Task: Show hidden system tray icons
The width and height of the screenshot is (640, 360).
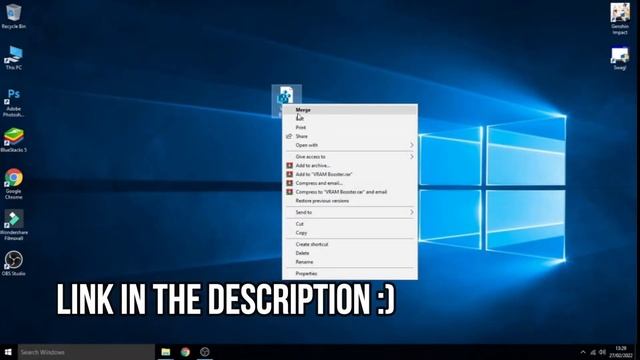Action: (583, 352)
